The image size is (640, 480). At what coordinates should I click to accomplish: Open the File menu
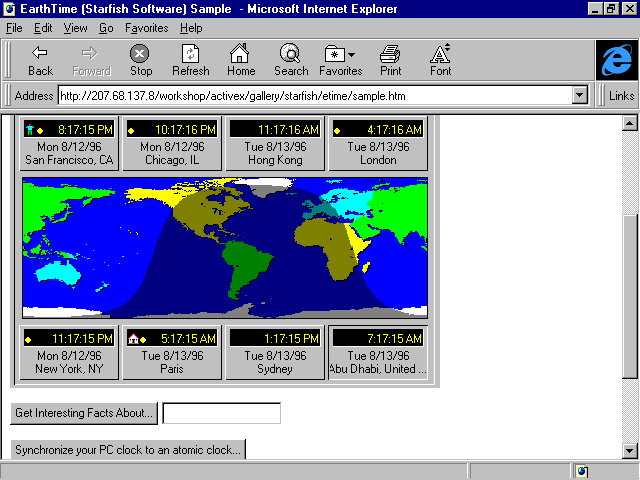click(14, 28)
